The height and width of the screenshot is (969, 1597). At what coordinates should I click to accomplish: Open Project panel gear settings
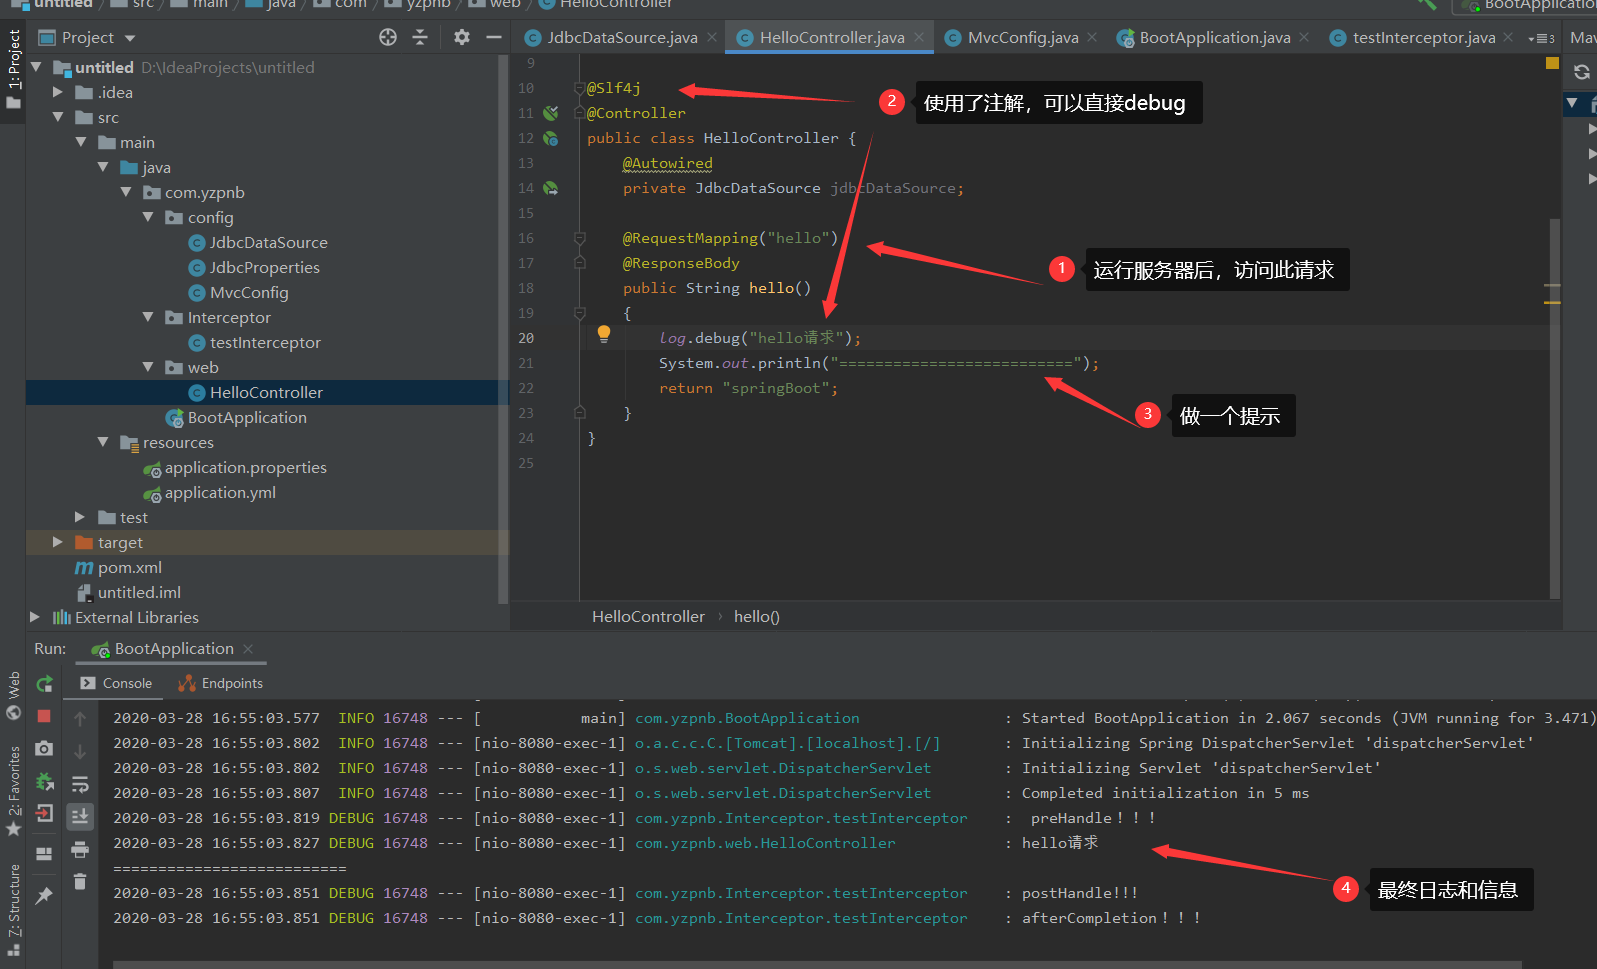[x=461, y=37]
